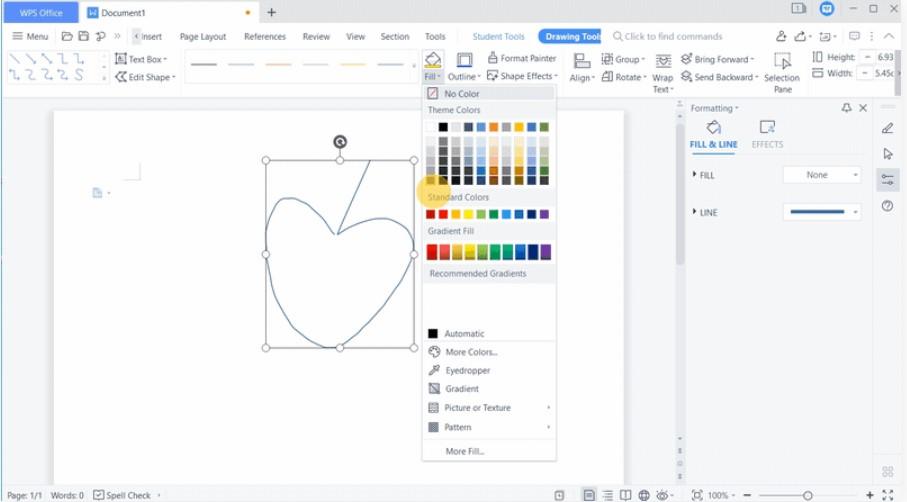Choose the Automatic fill color

coord(464,333)
